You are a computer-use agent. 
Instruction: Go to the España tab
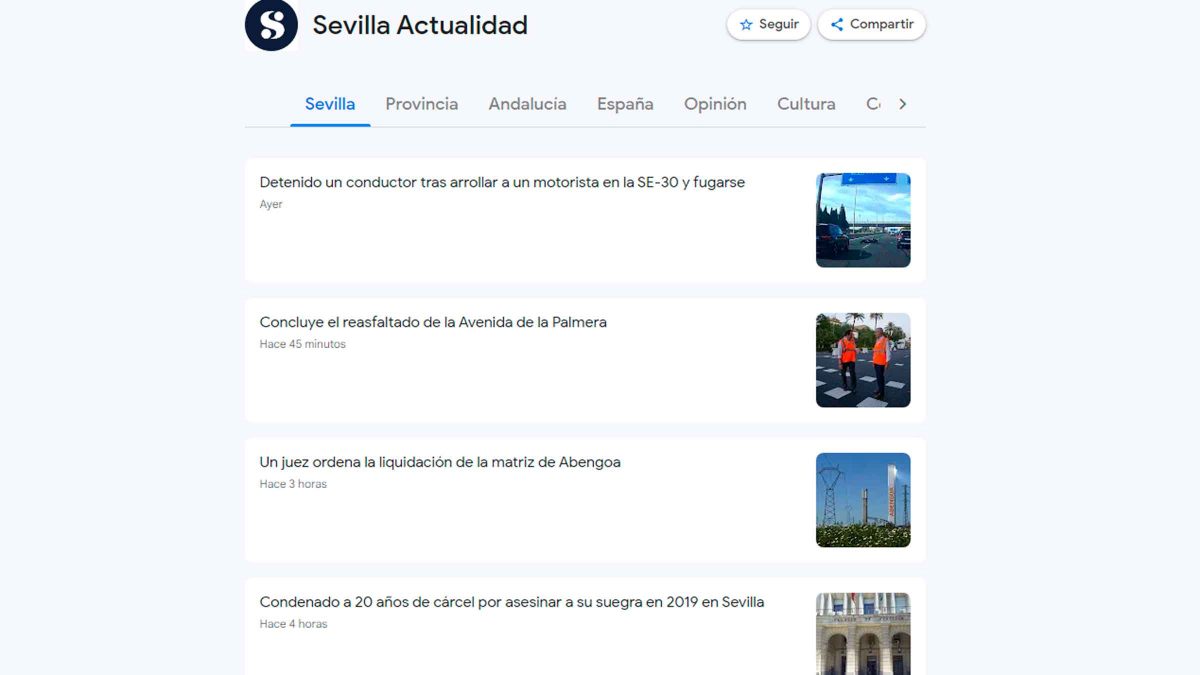[x=625, y=104]
